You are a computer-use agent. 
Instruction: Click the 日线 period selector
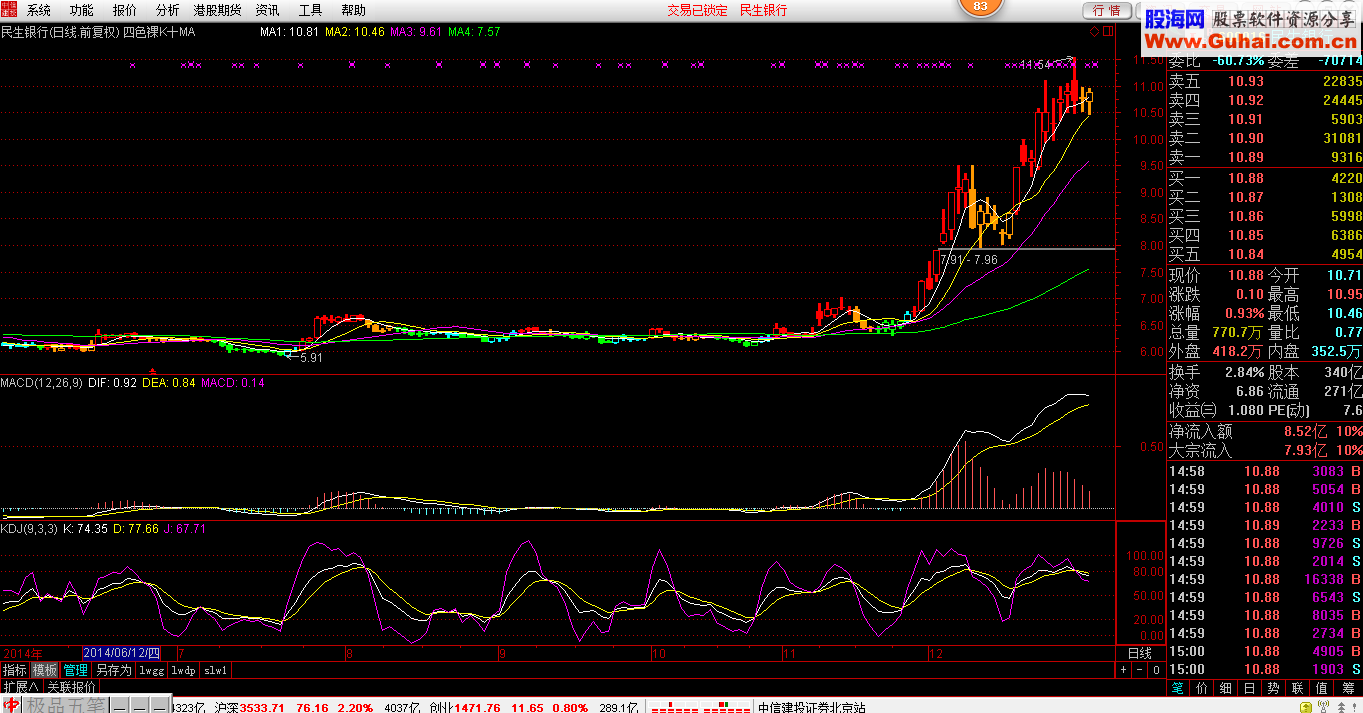click(x=1140, y=653)
